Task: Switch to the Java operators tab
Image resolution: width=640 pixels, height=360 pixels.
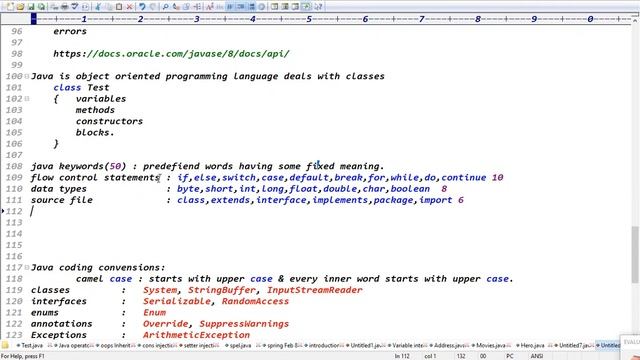Action: [73, 345]
